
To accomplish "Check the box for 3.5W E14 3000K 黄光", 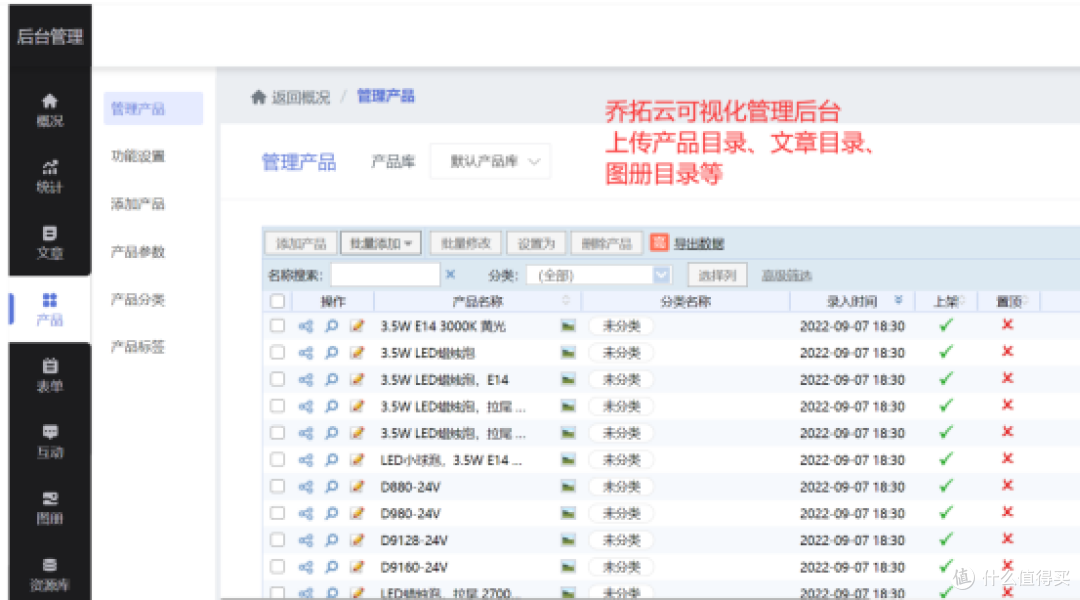I will 278,326.
